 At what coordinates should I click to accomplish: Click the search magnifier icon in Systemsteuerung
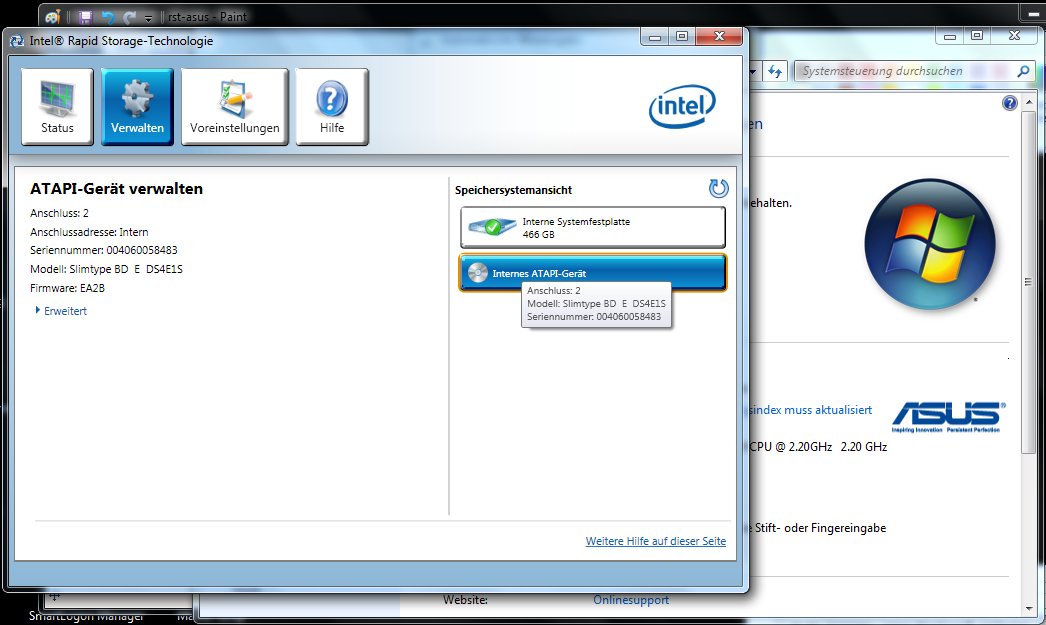(1023, 71)
